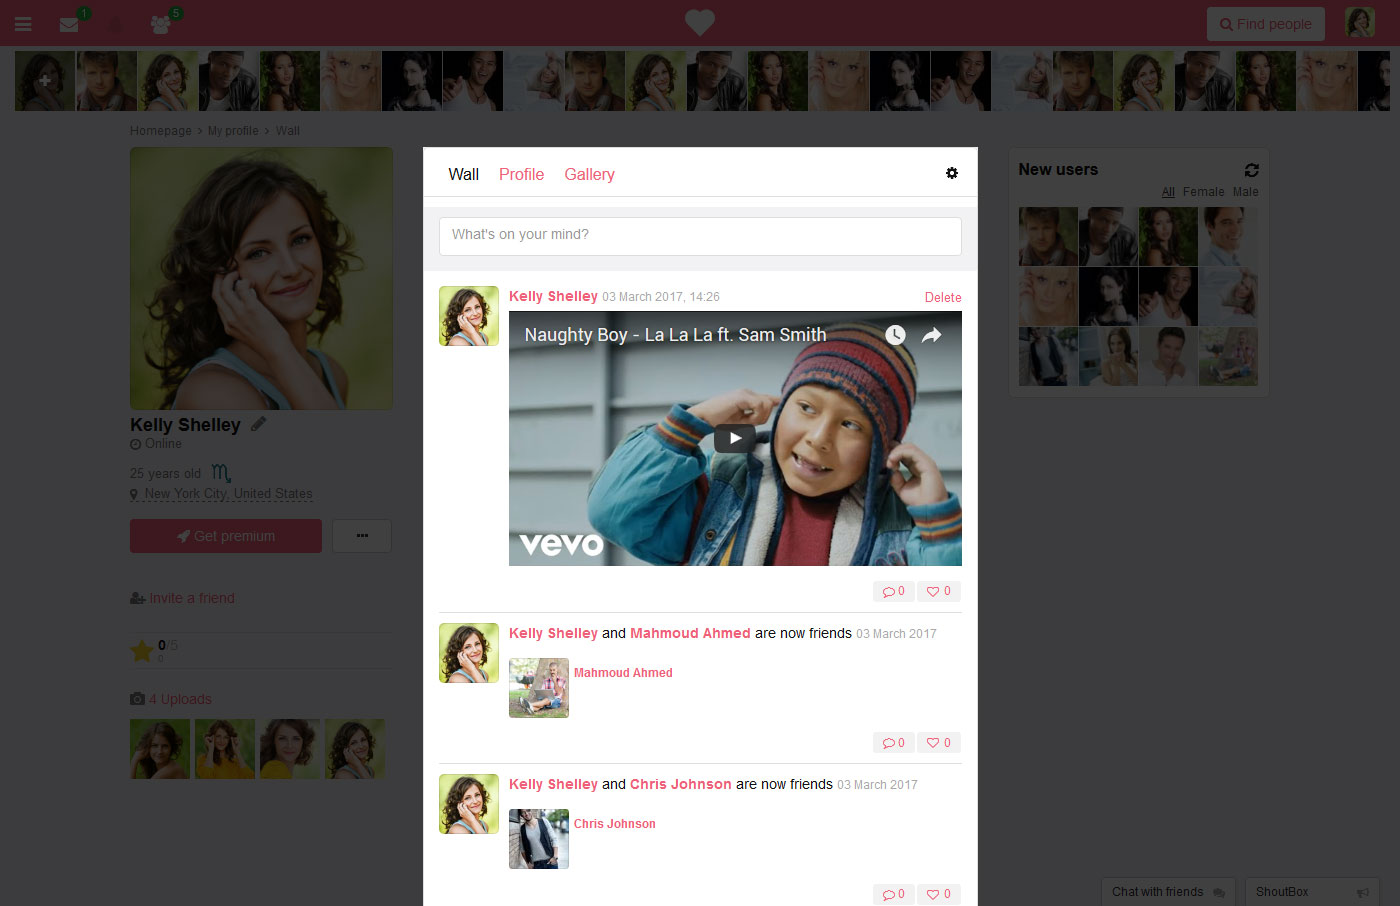The image size is (1400, 906).
Task: Click the Homepage breadcrumb link
Action: pyautogui.click(x=161, y=131)
